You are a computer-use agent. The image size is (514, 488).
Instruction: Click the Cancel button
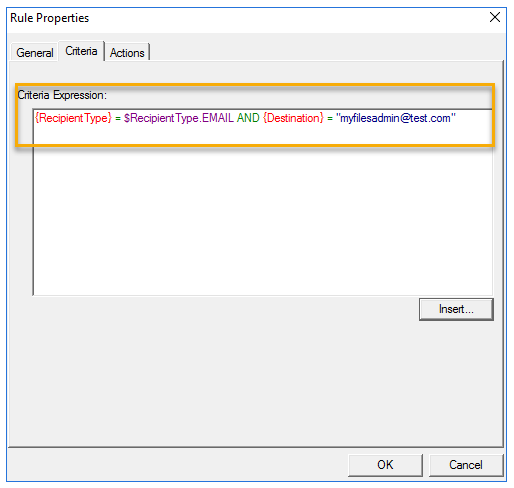(466, 465)
